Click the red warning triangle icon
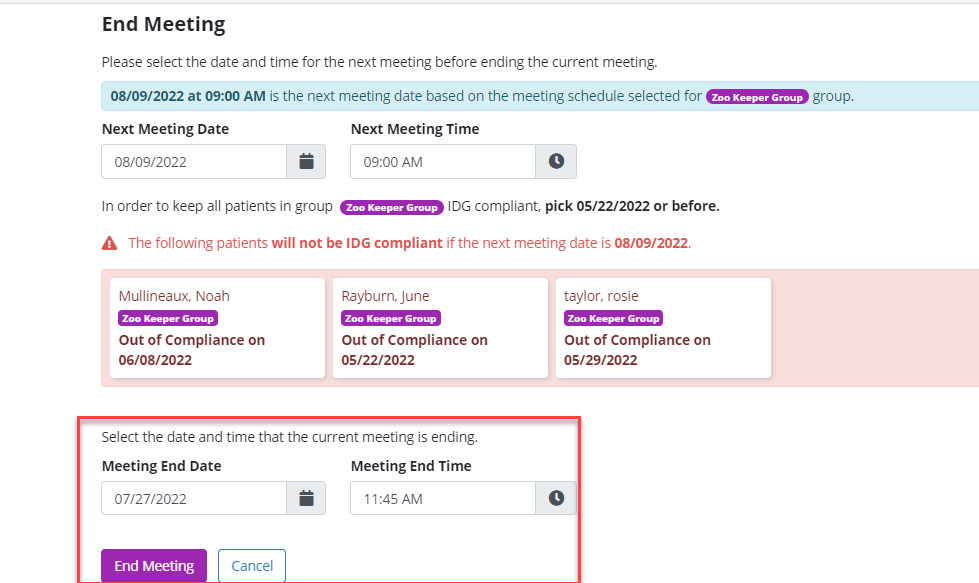Viewport: 979px width, 583px height. tap(109, 243)
